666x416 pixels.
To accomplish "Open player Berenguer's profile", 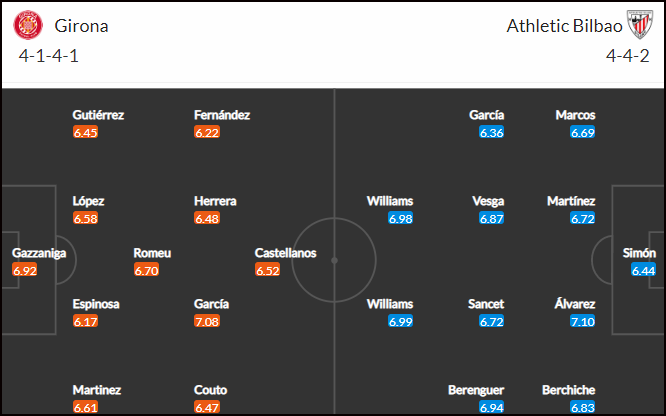I will pos(476,390).
